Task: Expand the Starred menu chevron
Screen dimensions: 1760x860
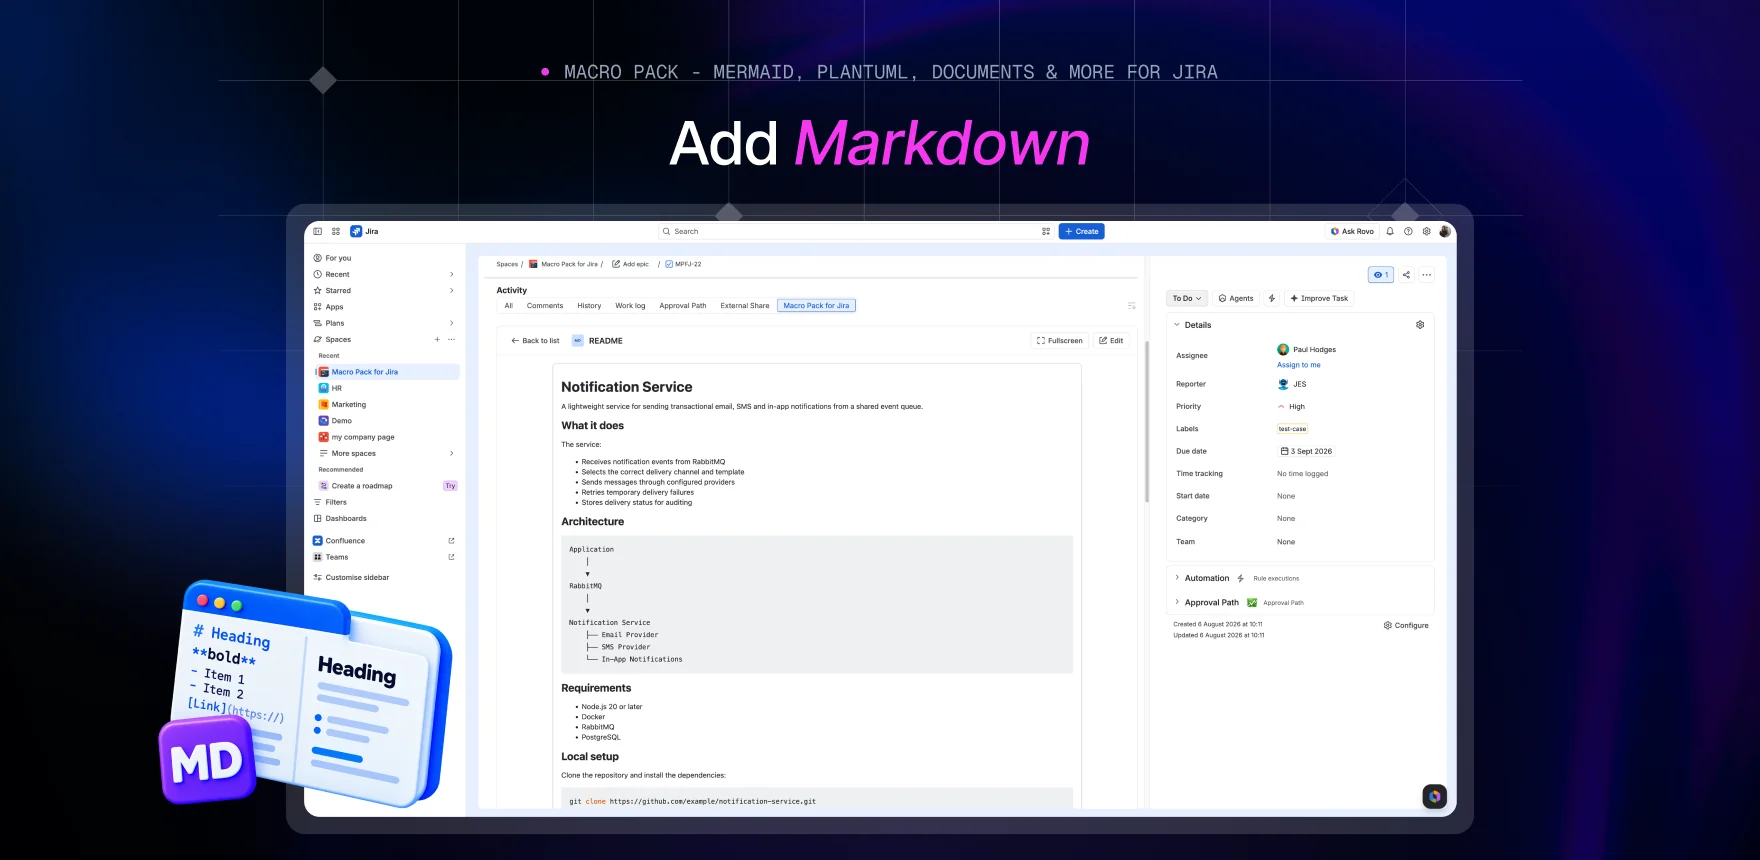Action: pyautogui.click(x=451, y=290)
